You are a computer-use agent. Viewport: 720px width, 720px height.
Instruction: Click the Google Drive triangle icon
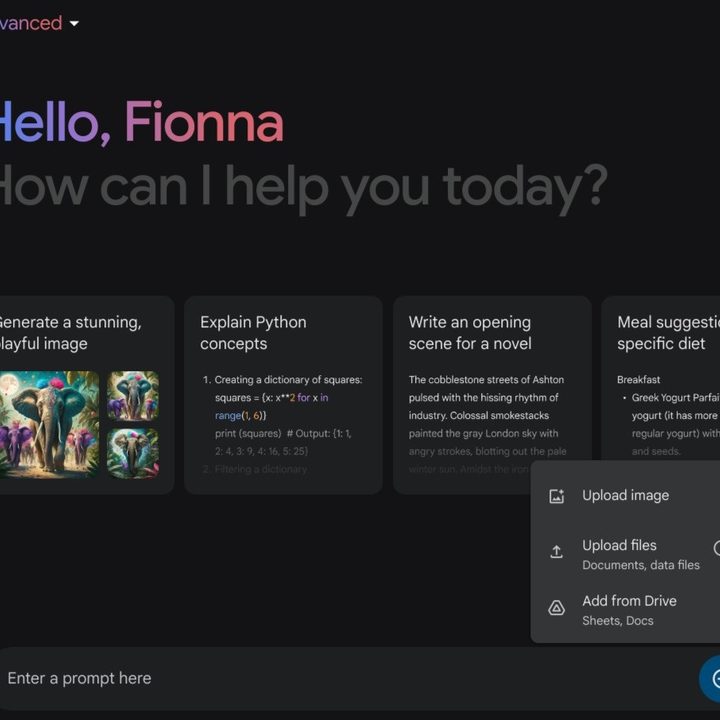point(557,608)
